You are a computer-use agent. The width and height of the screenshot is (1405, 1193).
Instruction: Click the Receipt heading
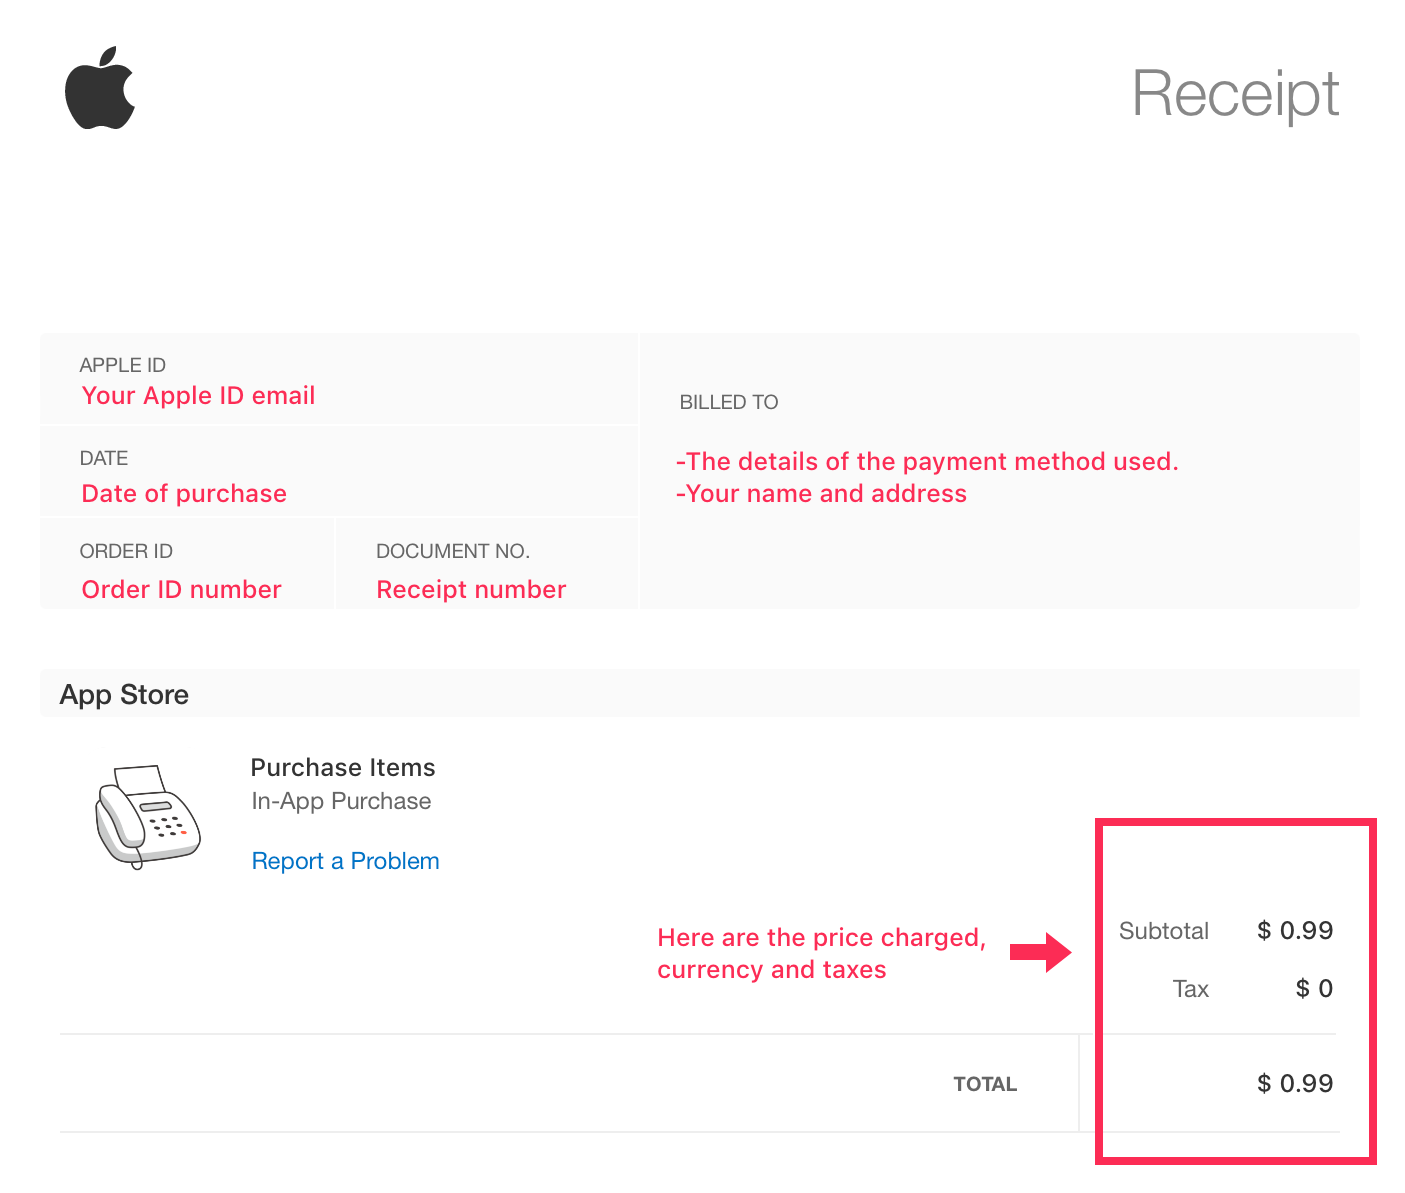coord(1235,94)
